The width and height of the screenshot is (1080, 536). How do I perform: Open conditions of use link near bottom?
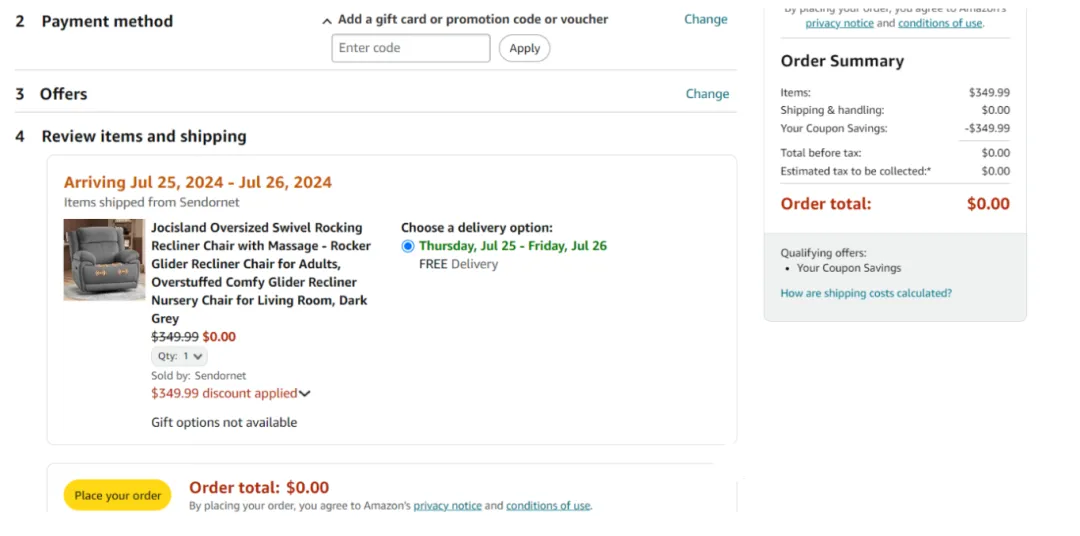click(547, 506)
